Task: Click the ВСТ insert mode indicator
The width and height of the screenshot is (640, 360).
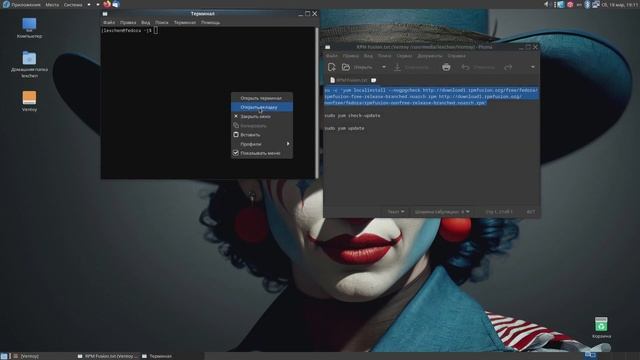Action: (531, 212)
